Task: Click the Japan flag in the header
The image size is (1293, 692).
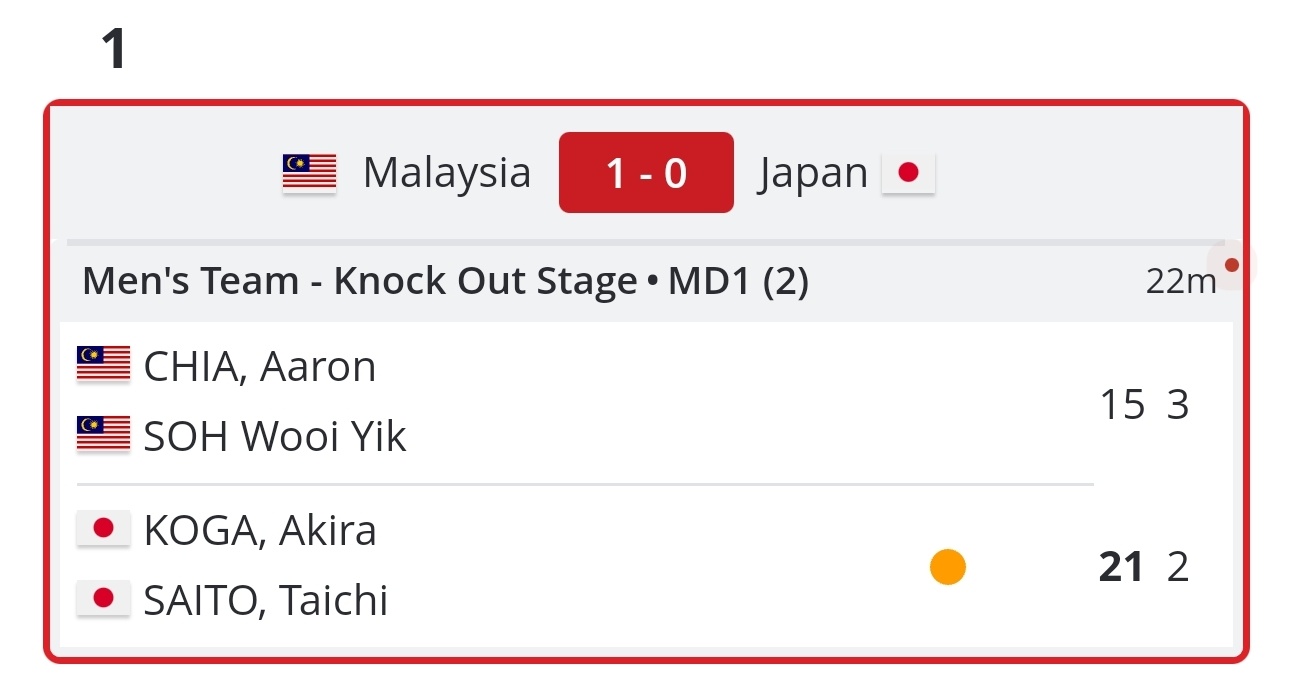Action: (x=908, y=173)
